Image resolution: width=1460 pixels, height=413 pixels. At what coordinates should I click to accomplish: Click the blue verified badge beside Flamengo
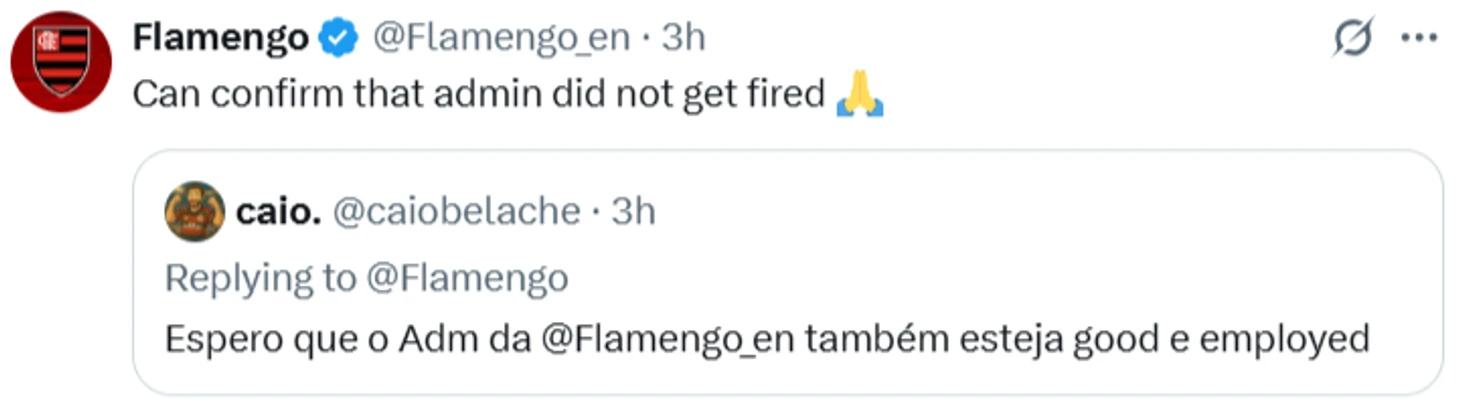click(x=339, y=39)
